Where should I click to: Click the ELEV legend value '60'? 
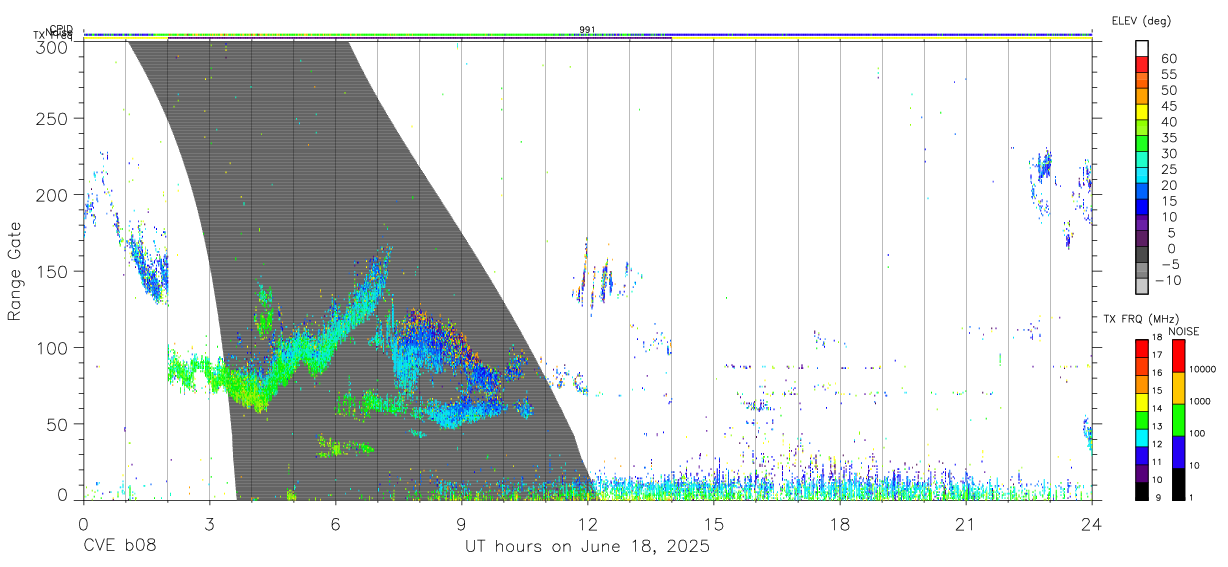click(1168, 59)
